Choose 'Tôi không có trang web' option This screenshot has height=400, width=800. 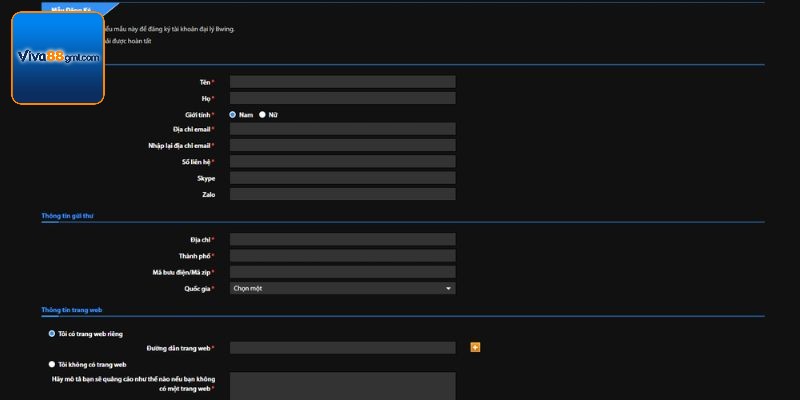[52, 364]
